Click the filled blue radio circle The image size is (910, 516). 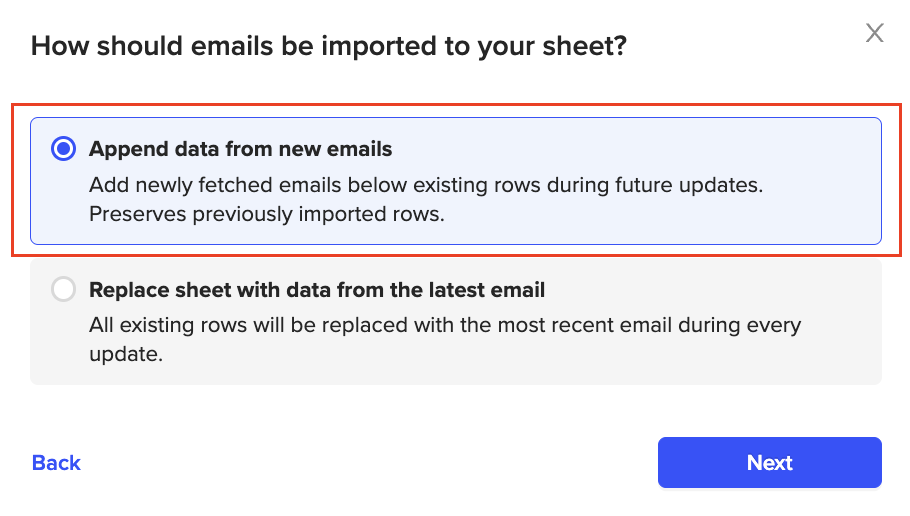[x=63, y=149]
